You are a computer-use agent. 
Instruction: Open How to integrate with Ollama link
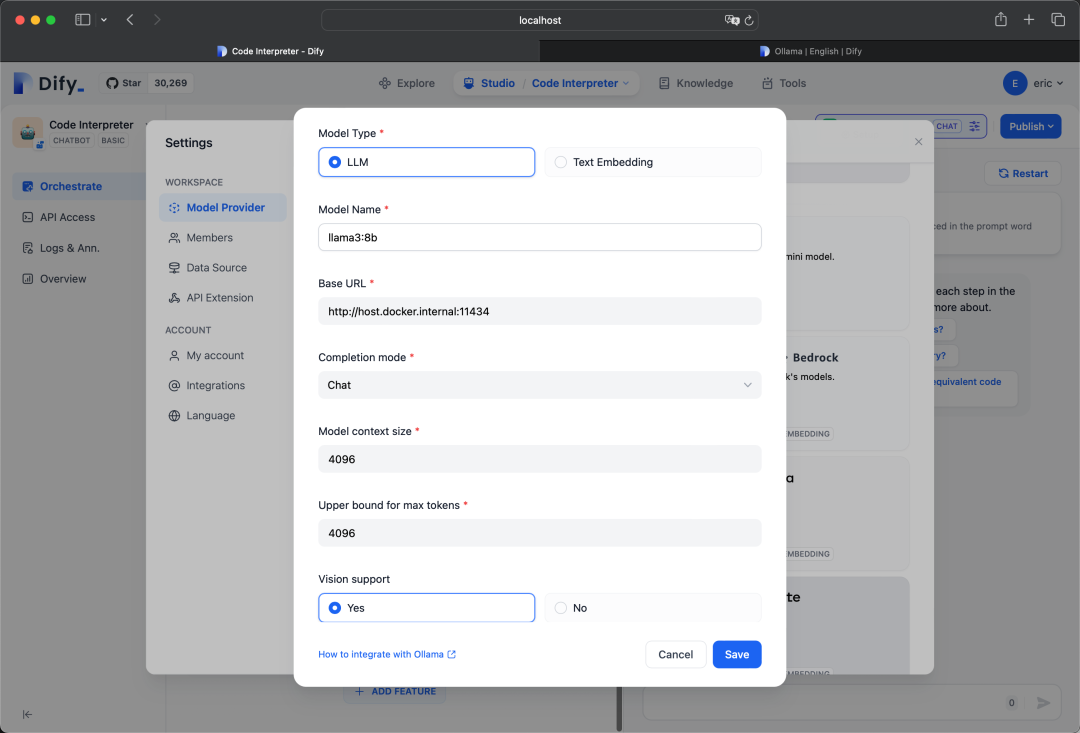click(386, 654)
